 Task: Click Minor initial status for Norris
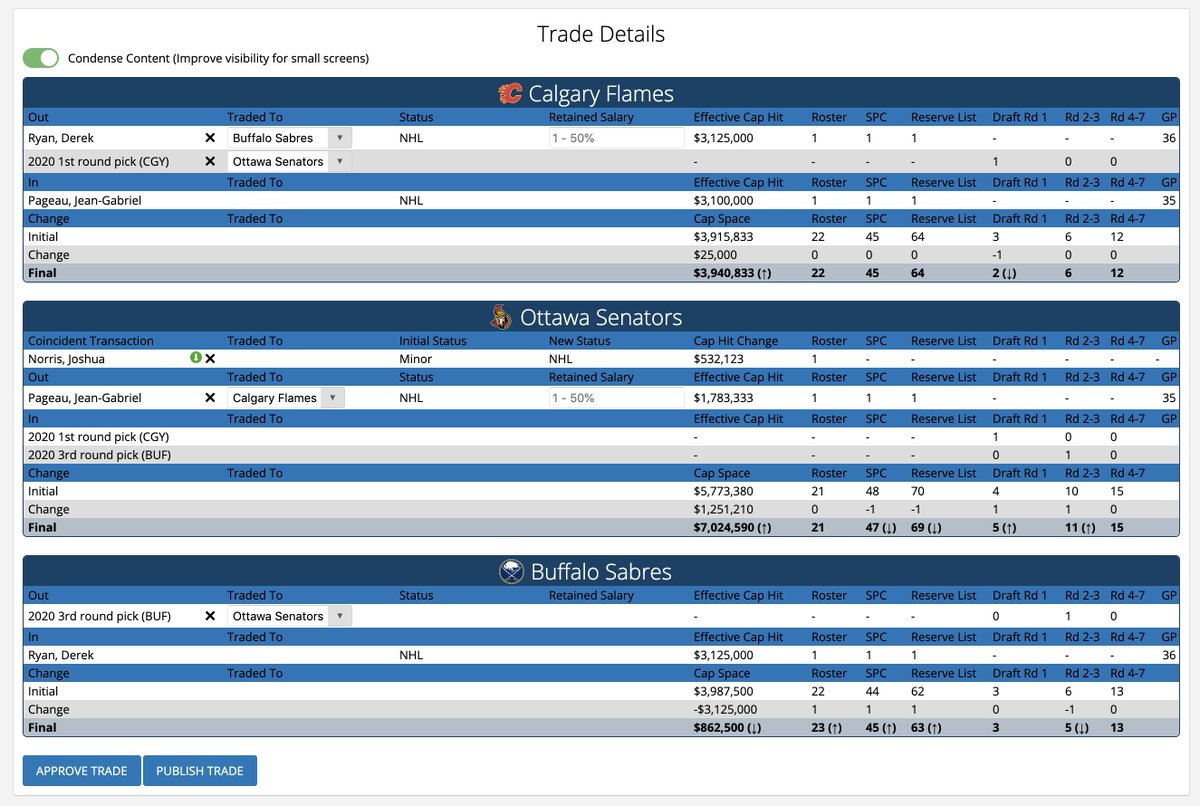(416, 358)
